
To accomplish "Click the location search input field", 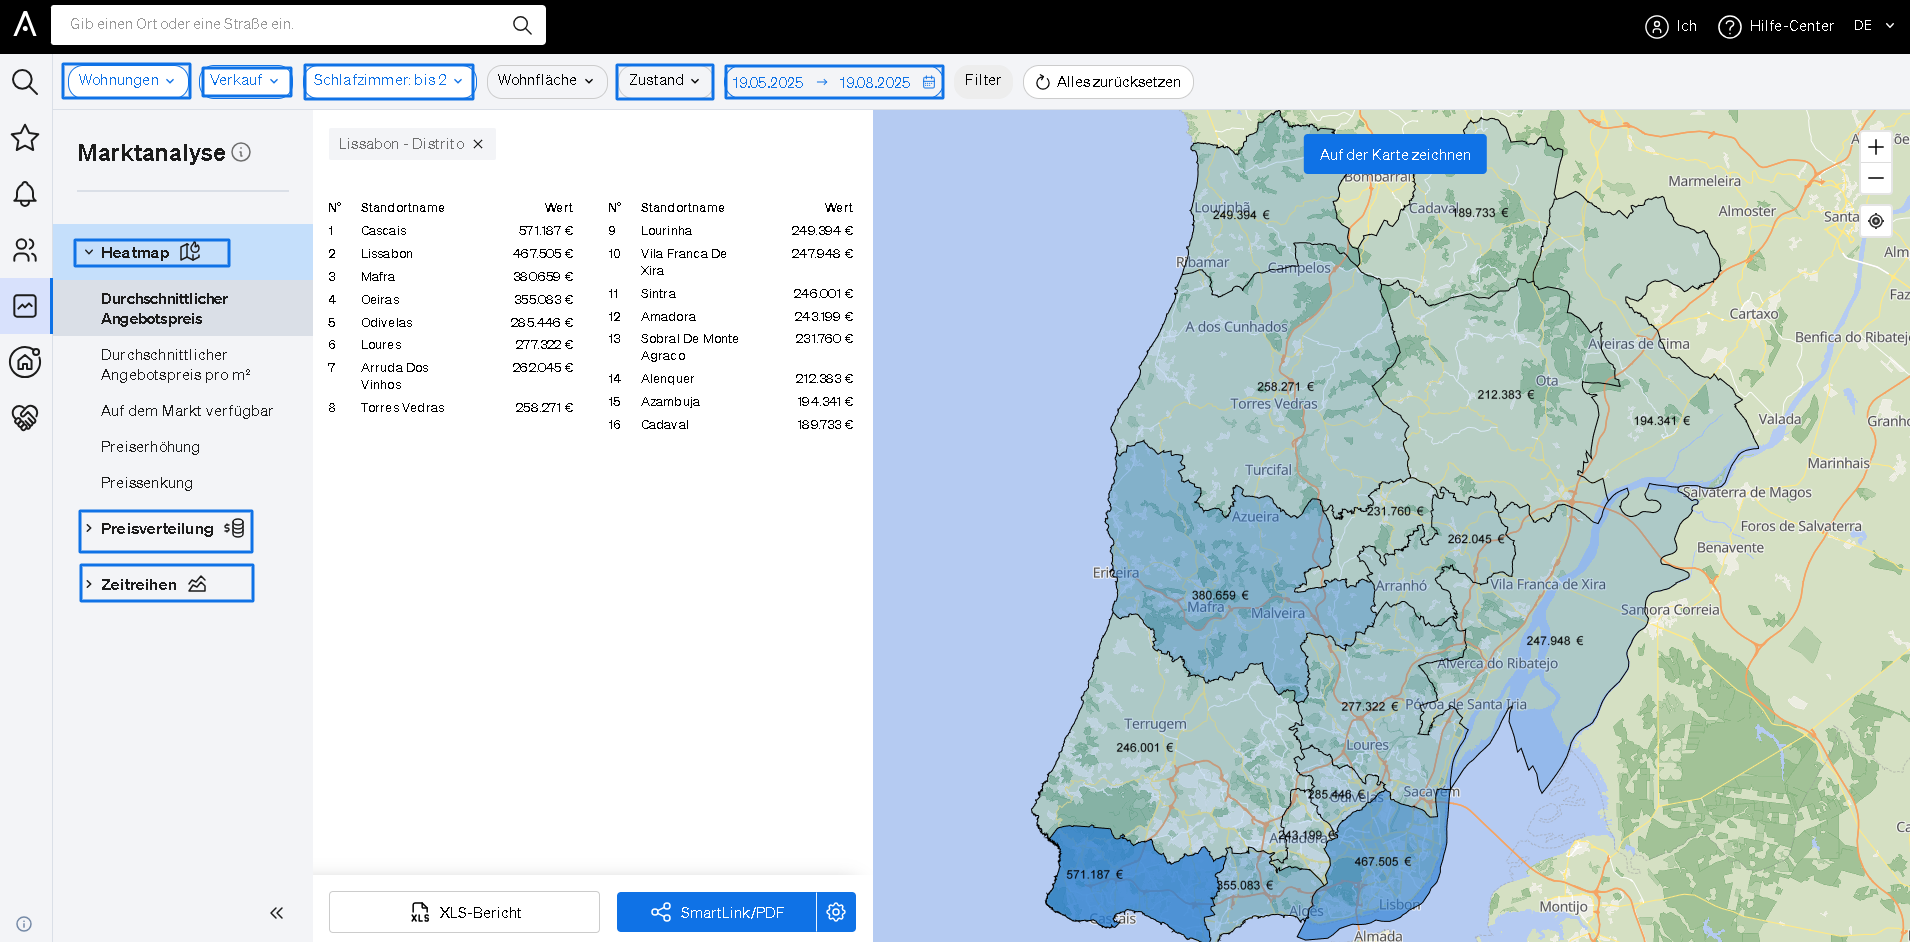I will click(x=285, y=25).
